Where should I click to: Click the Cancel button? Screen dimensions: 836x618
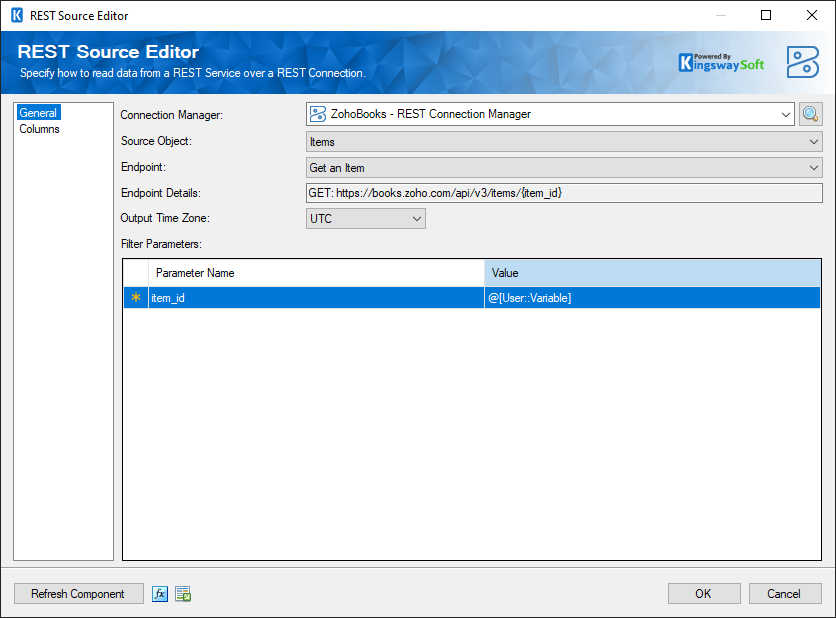coord(785,593)
